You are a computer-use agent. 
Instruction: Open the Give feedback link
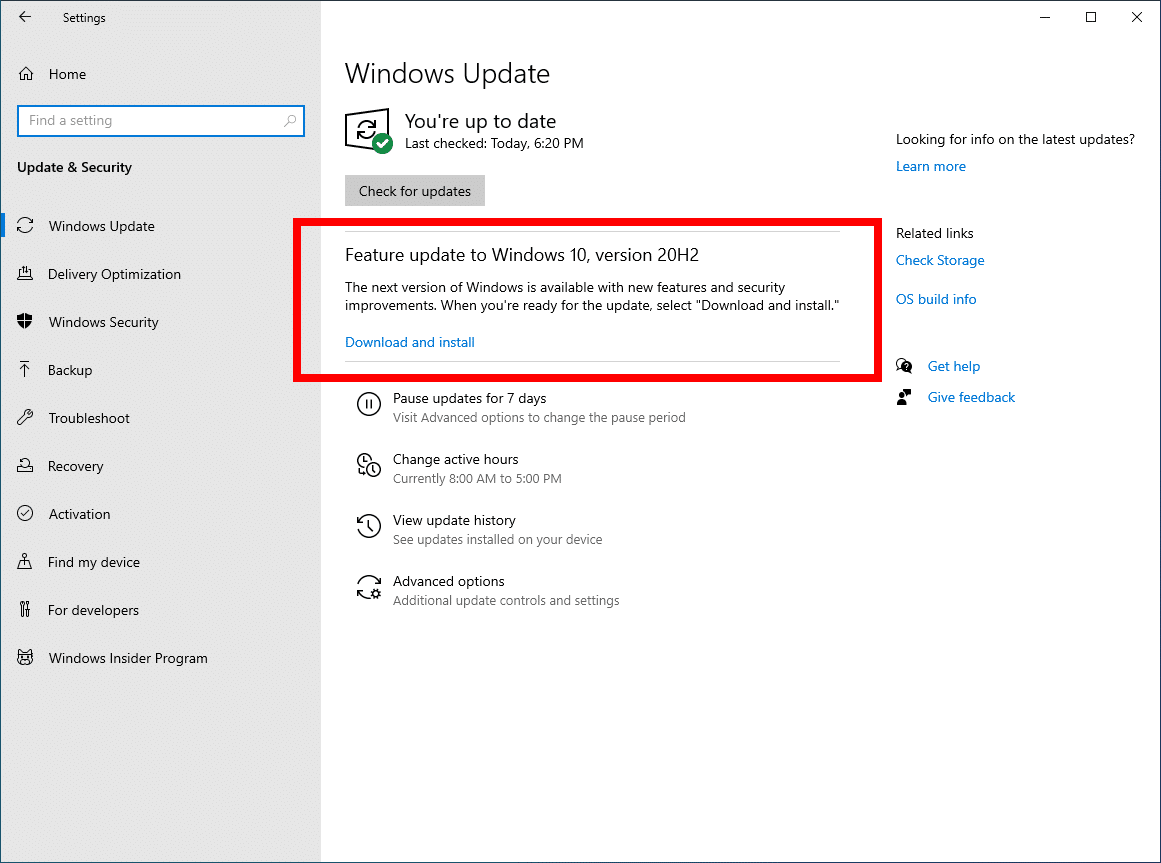[971, 397]
